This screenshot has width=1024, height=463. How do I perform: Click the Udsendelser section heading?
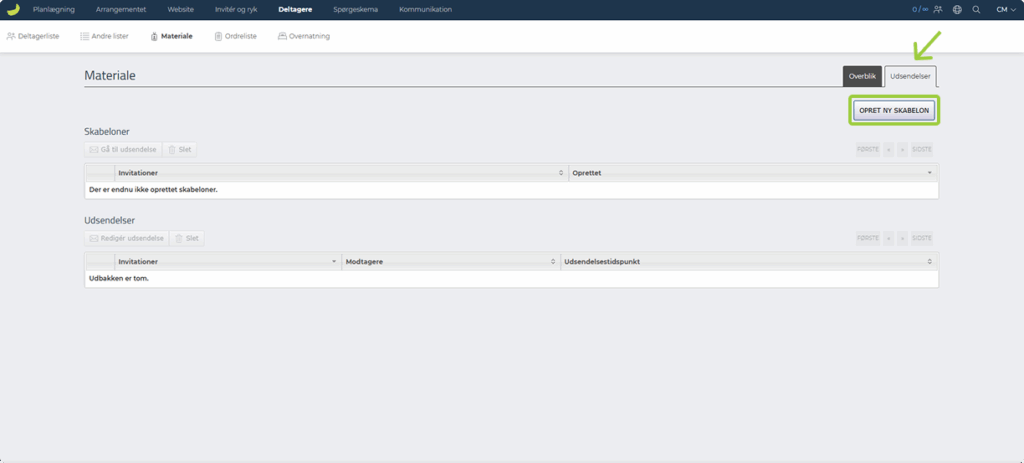pyautogui.click(x=110, y=221)
